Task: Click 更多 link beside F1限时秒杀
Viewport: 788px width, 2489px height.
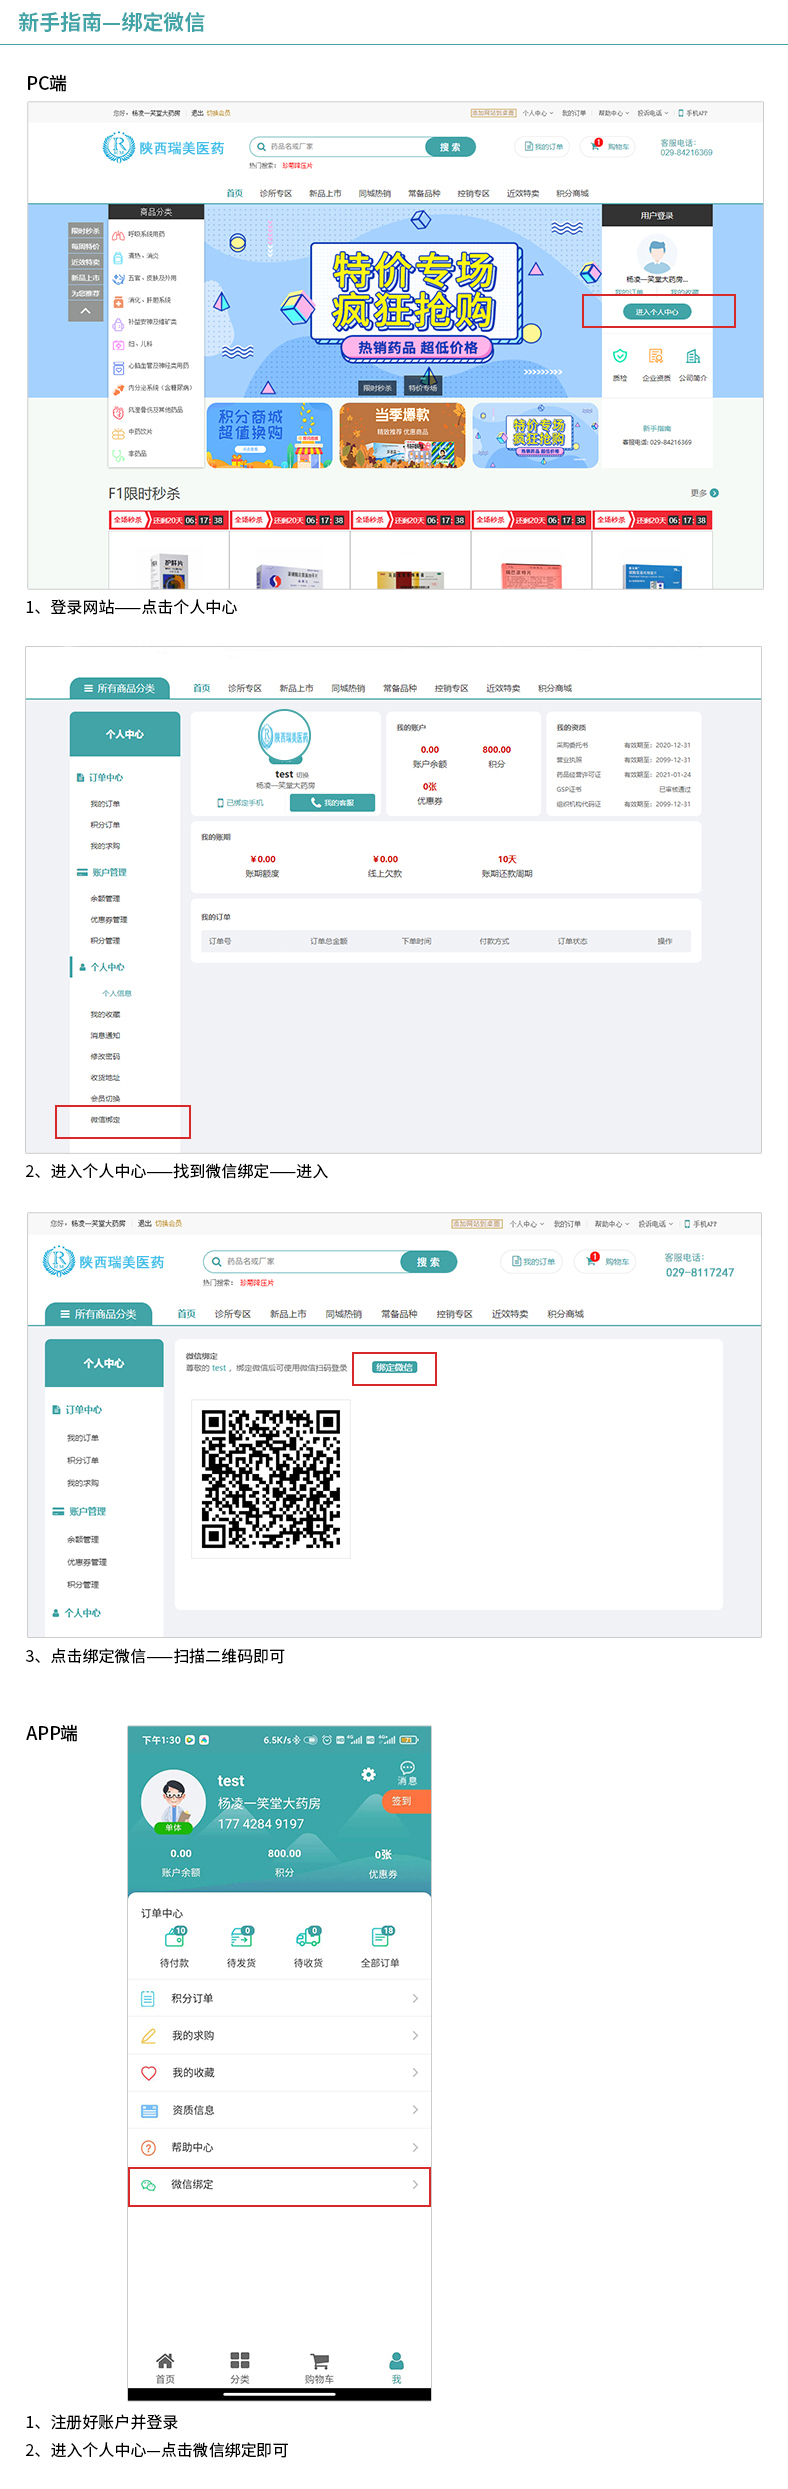Action: pyautogui.click(x=704, y=493)
